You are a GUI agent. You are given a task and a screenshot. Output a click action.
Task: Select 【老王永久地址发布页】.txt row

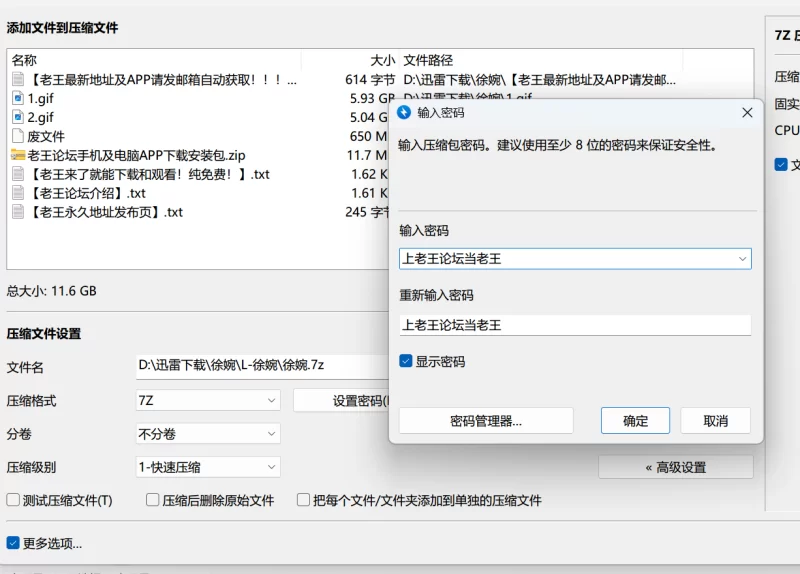pos(198,212)
